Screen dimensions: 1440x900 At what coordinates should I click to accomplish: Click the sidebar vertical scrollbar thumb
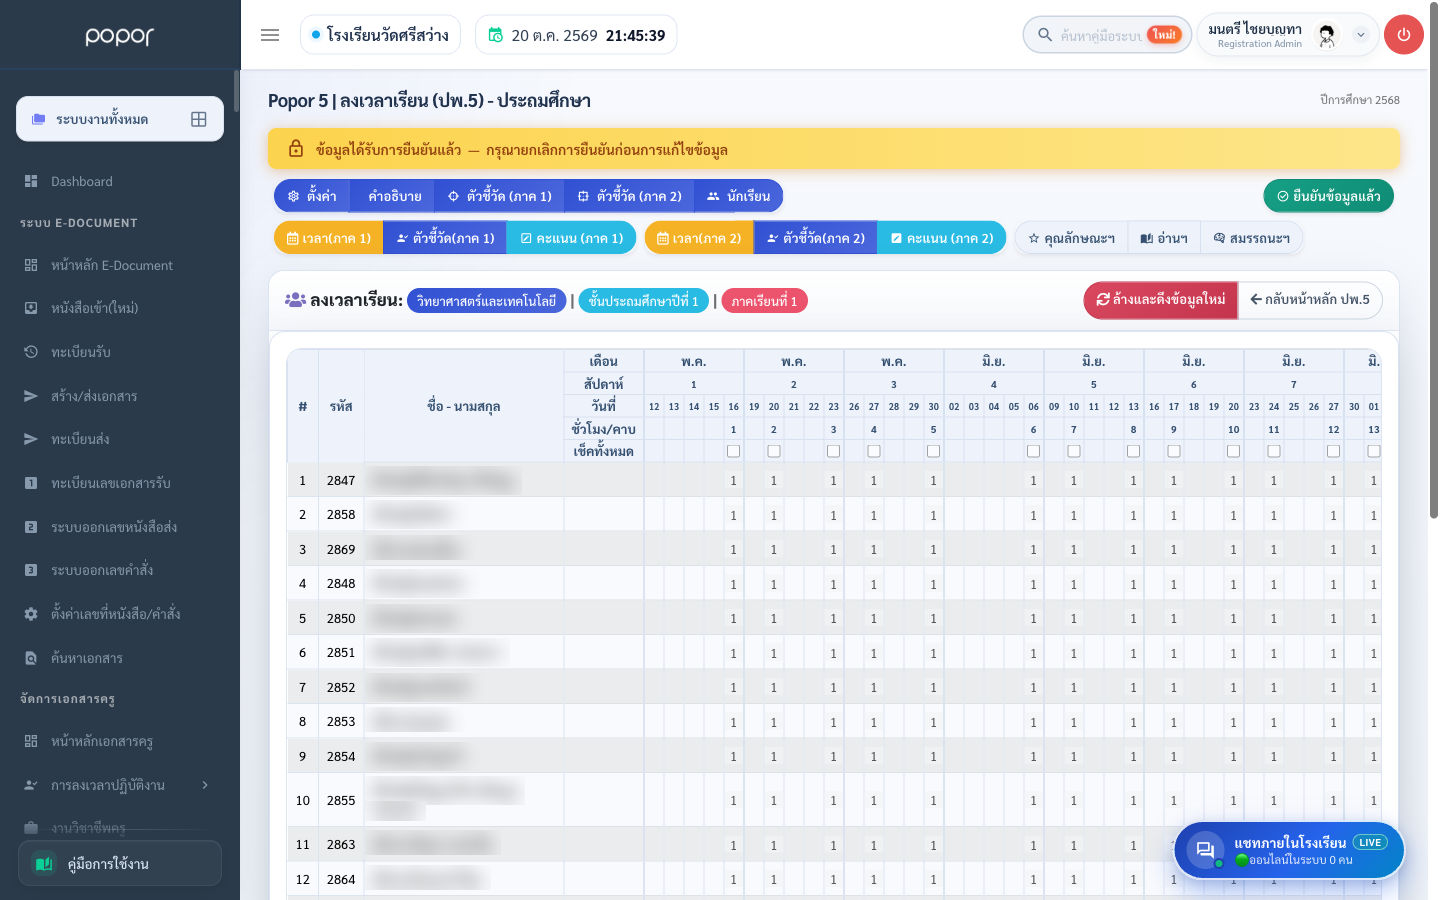pyautogui.click(x=237, y=91)
